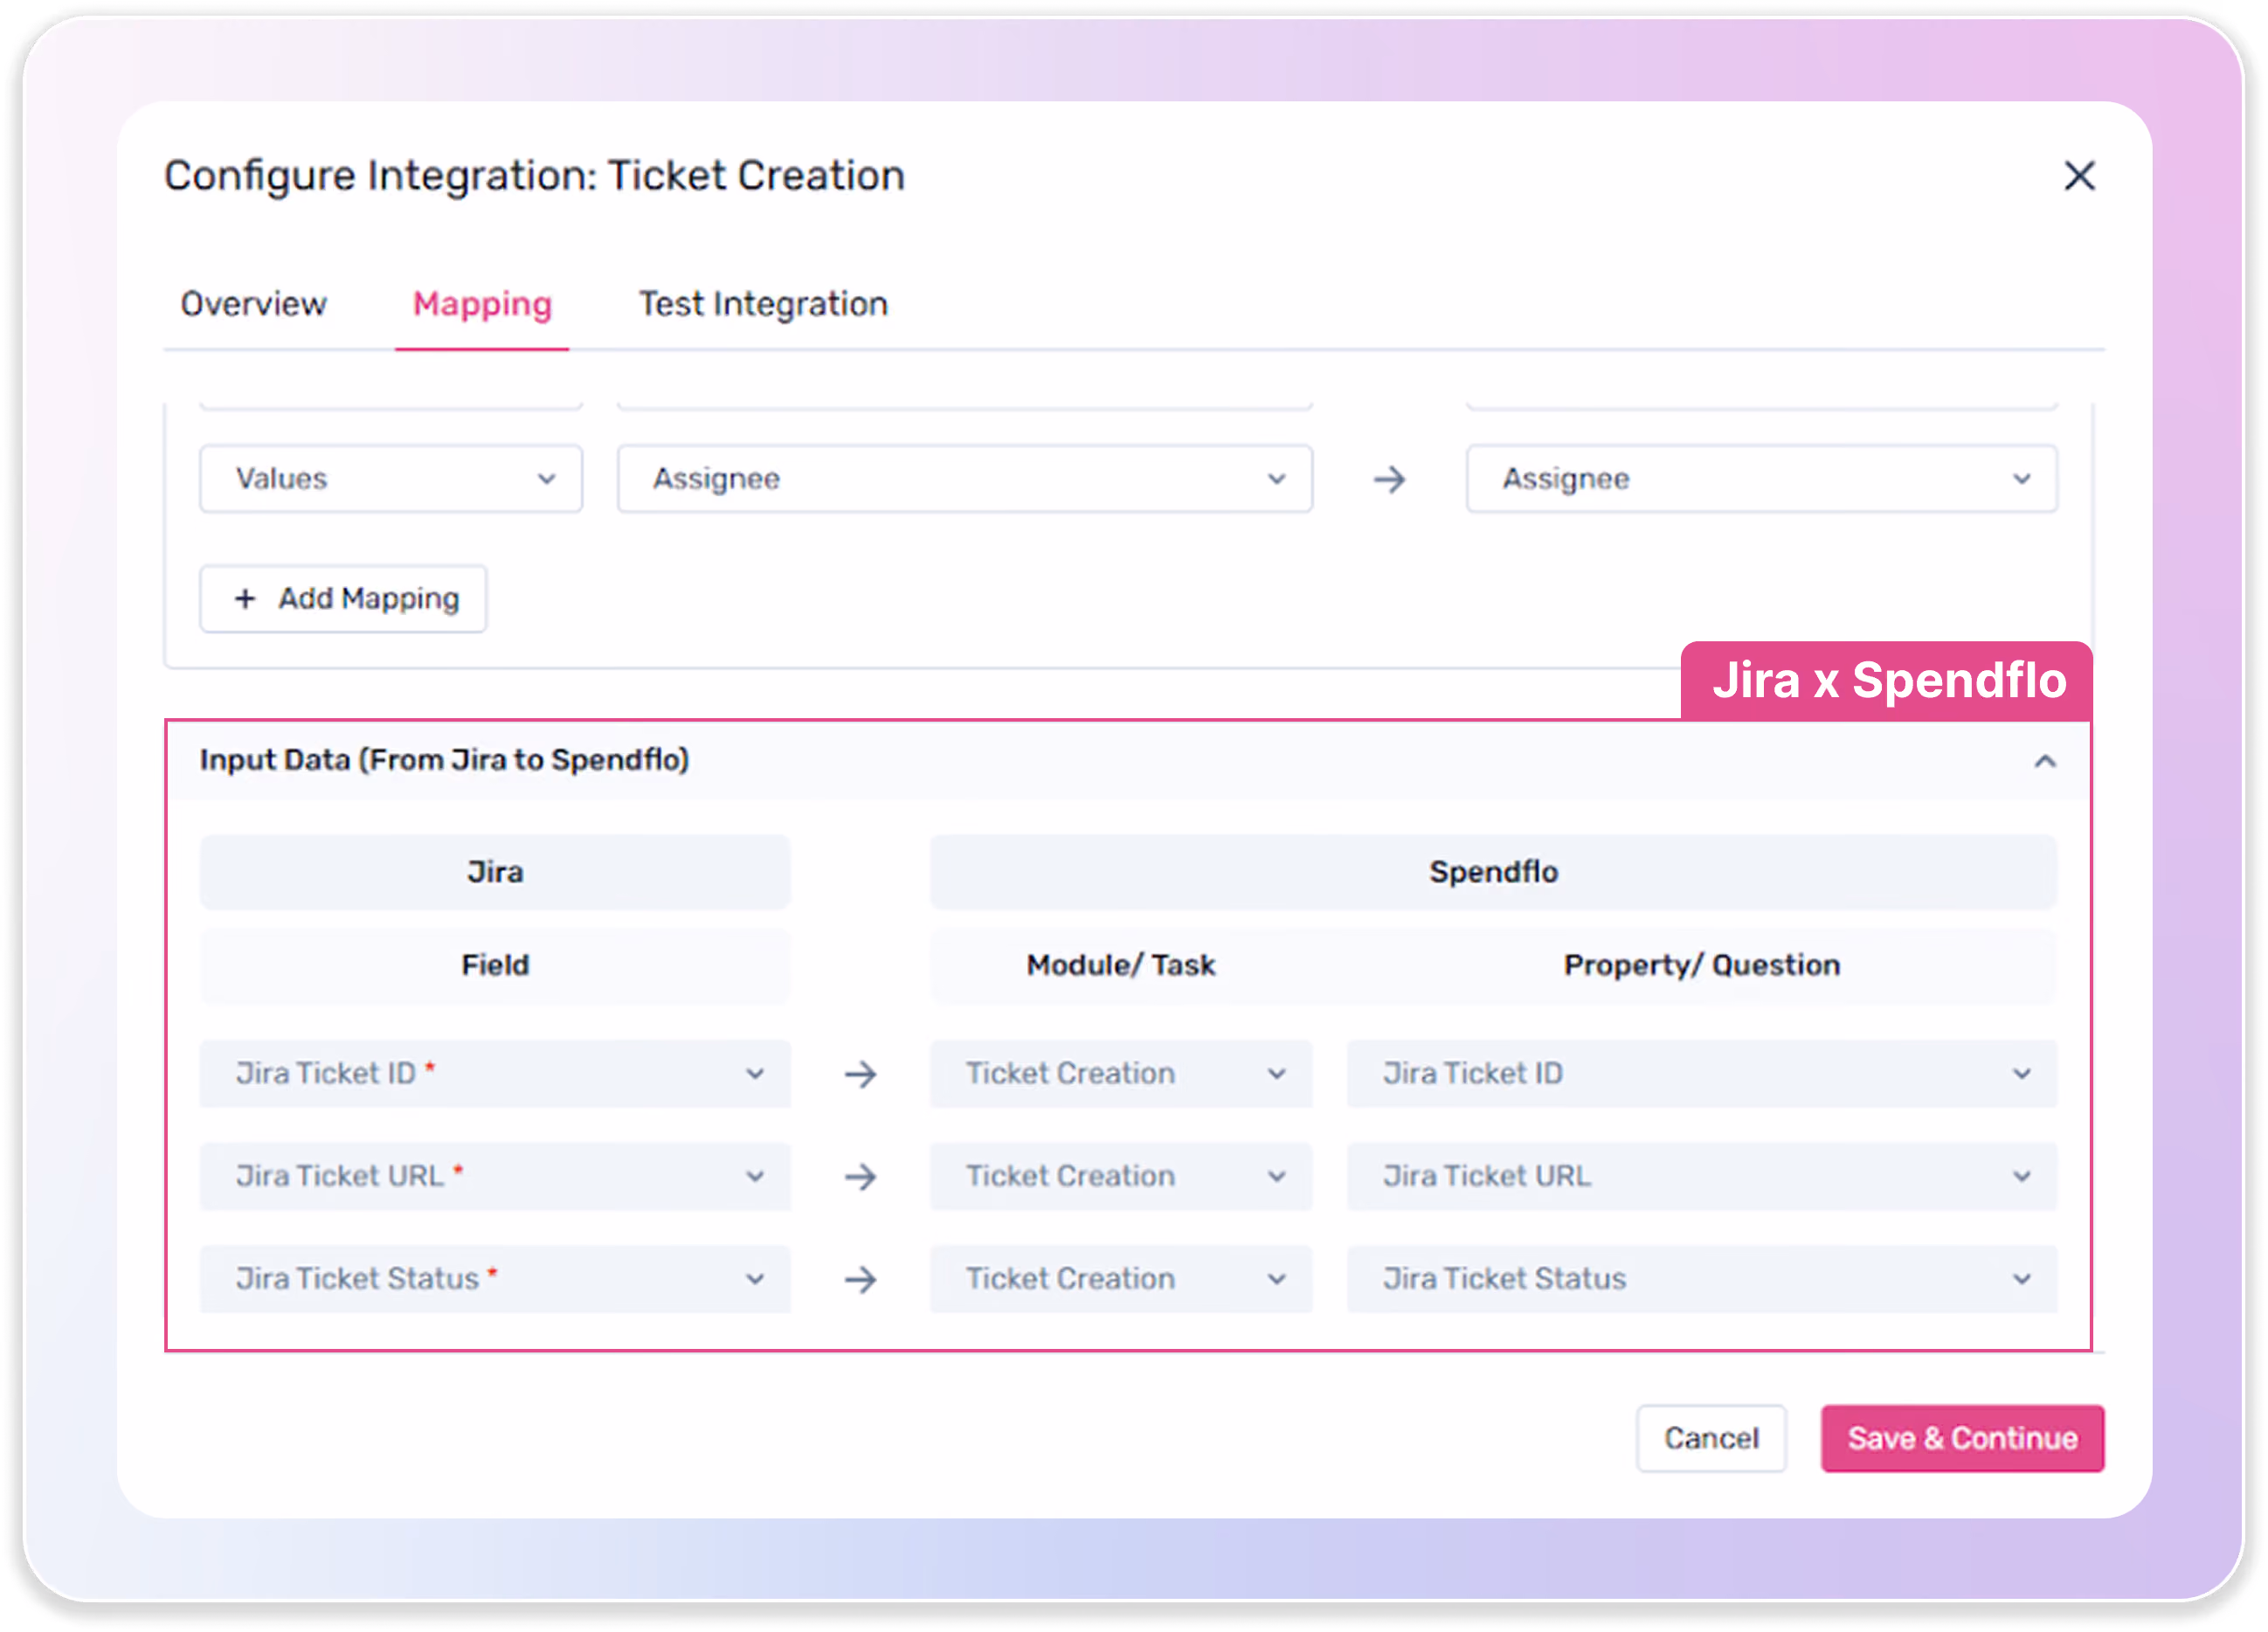Open the left Assignee dropdown
Viewport: 2268px width, 1632px height.
coord(965,479)
